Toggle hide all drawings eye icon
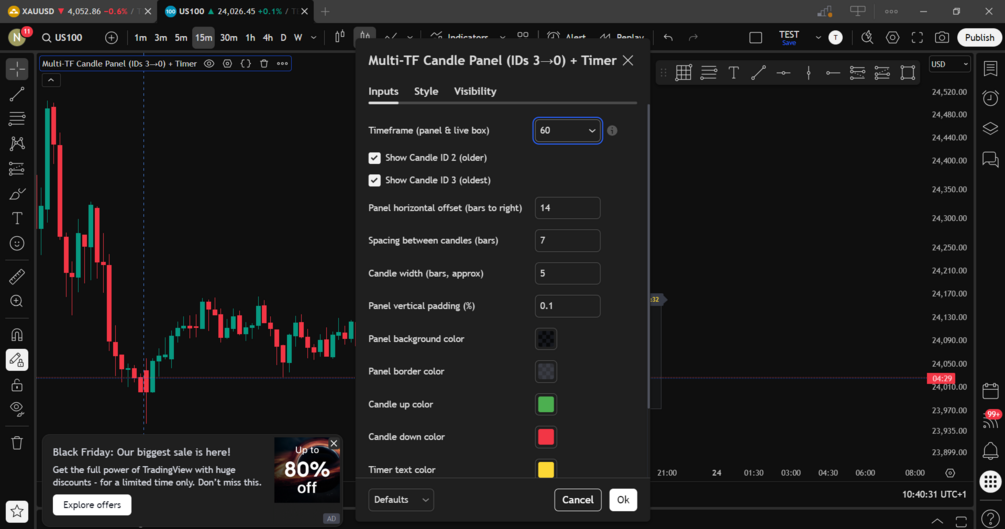1005x529 pixels. (17, 409)
